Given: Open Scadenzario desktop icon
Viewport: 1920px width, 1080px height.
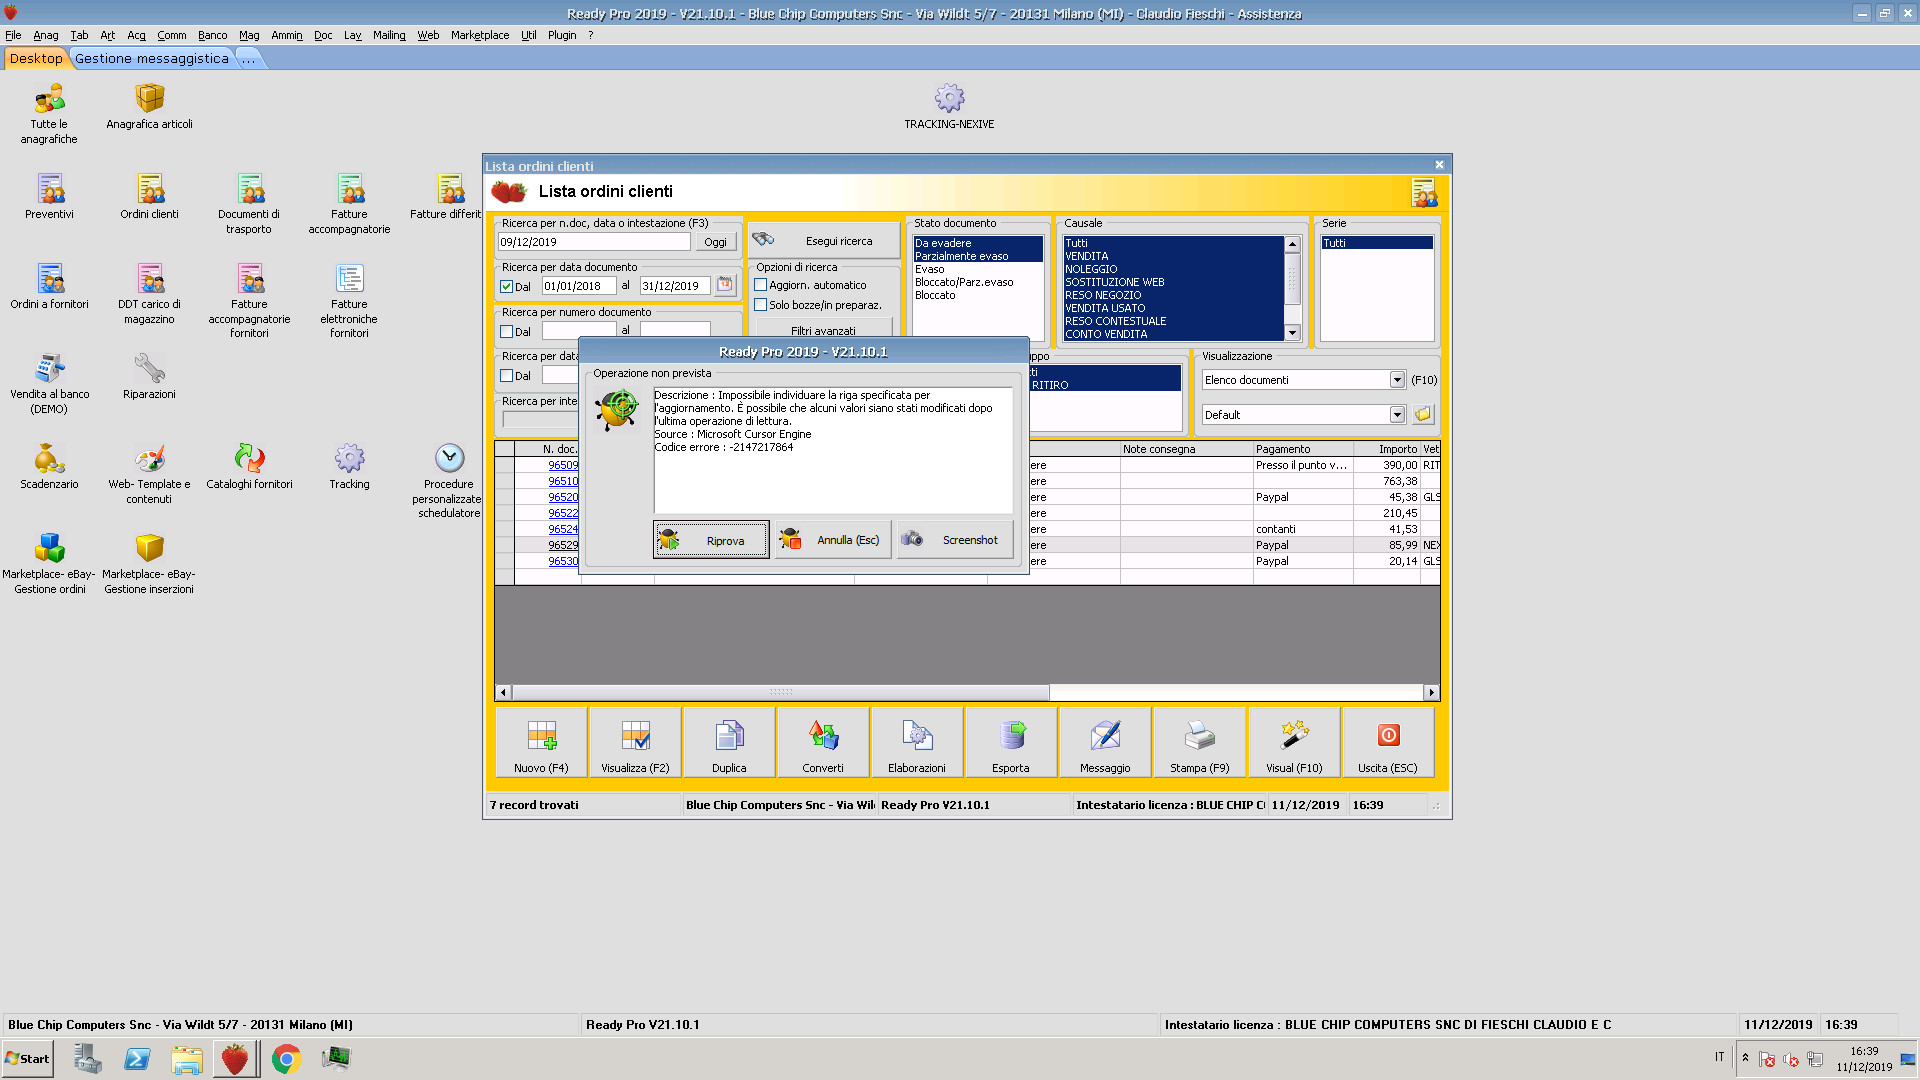Looking at the screenshot, I should [x=49, y=466].
